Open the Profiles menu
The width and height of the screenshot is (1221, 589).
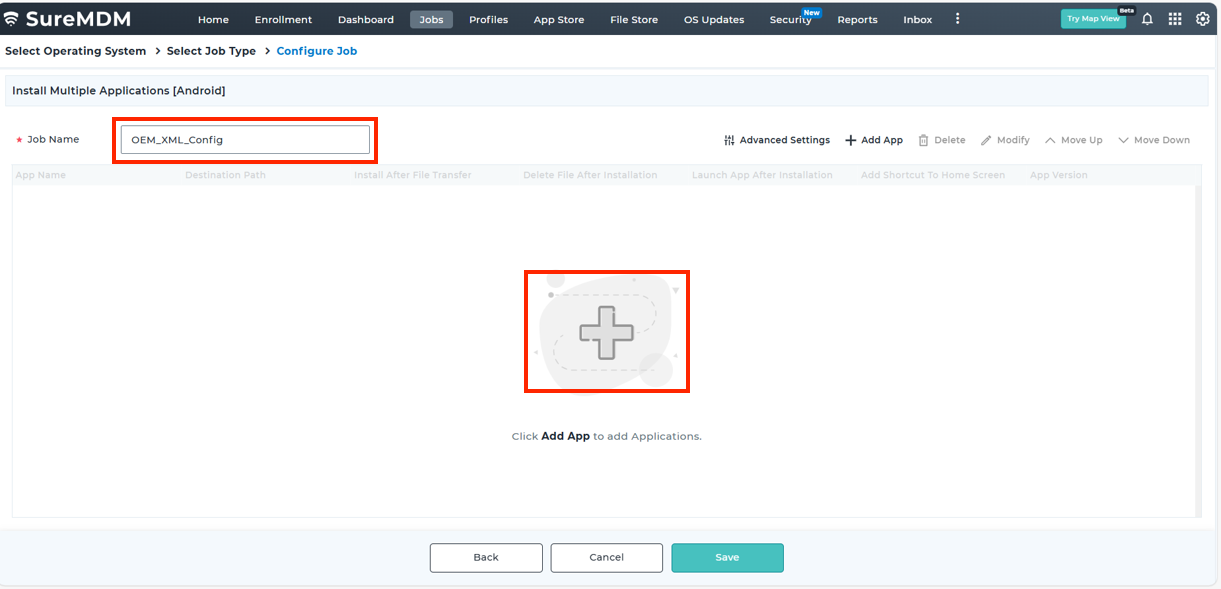[x=488, y=20]
